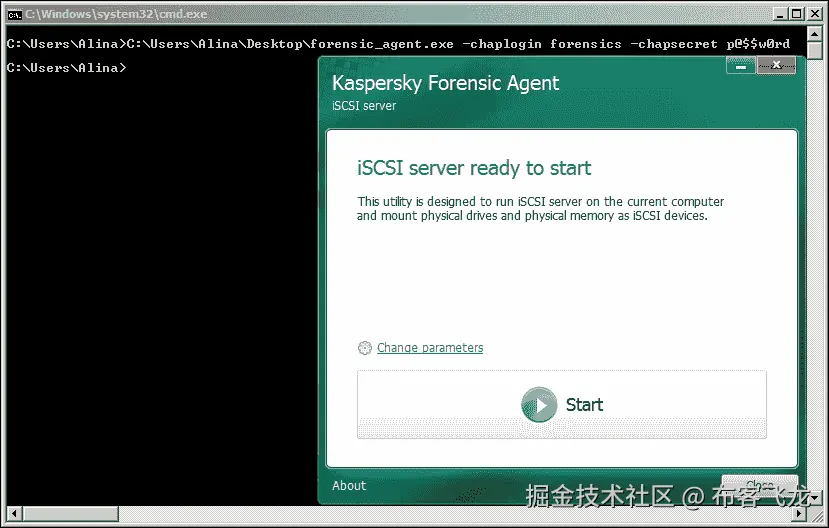Click the 'iSCSI server' subtitle text
The width and height of the screenshot is (829, 528).
pos(364,106)
